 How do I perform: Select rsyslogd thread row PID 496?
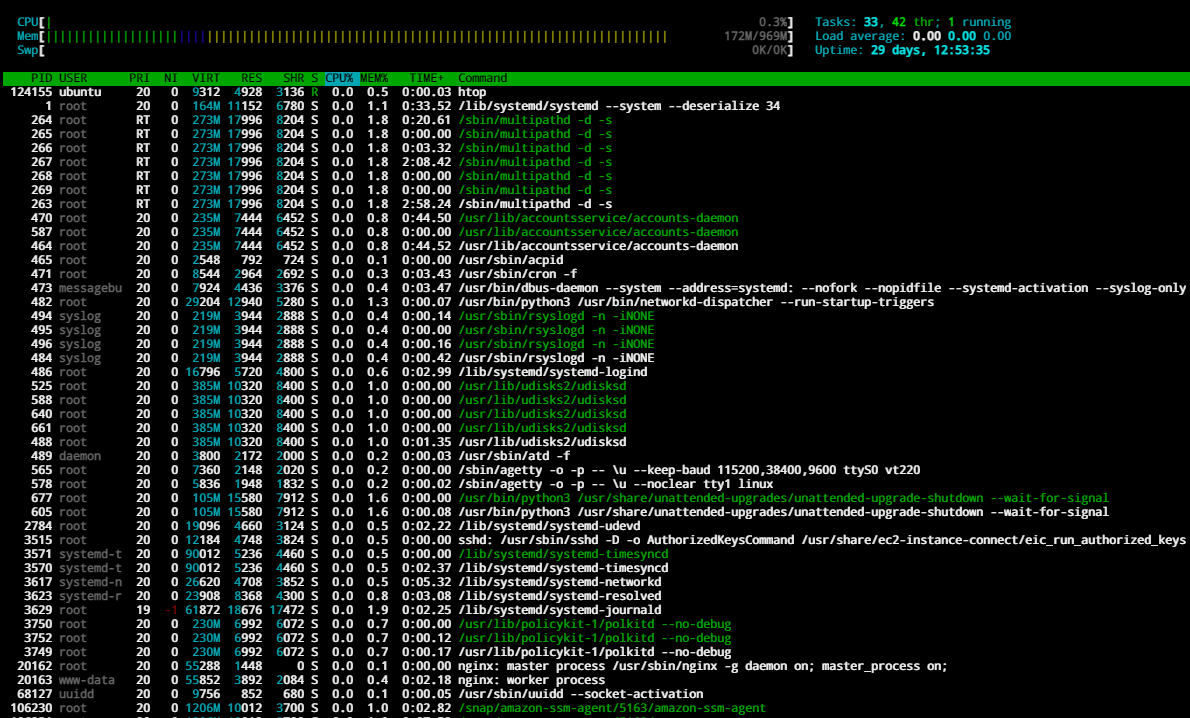[595, 344]
